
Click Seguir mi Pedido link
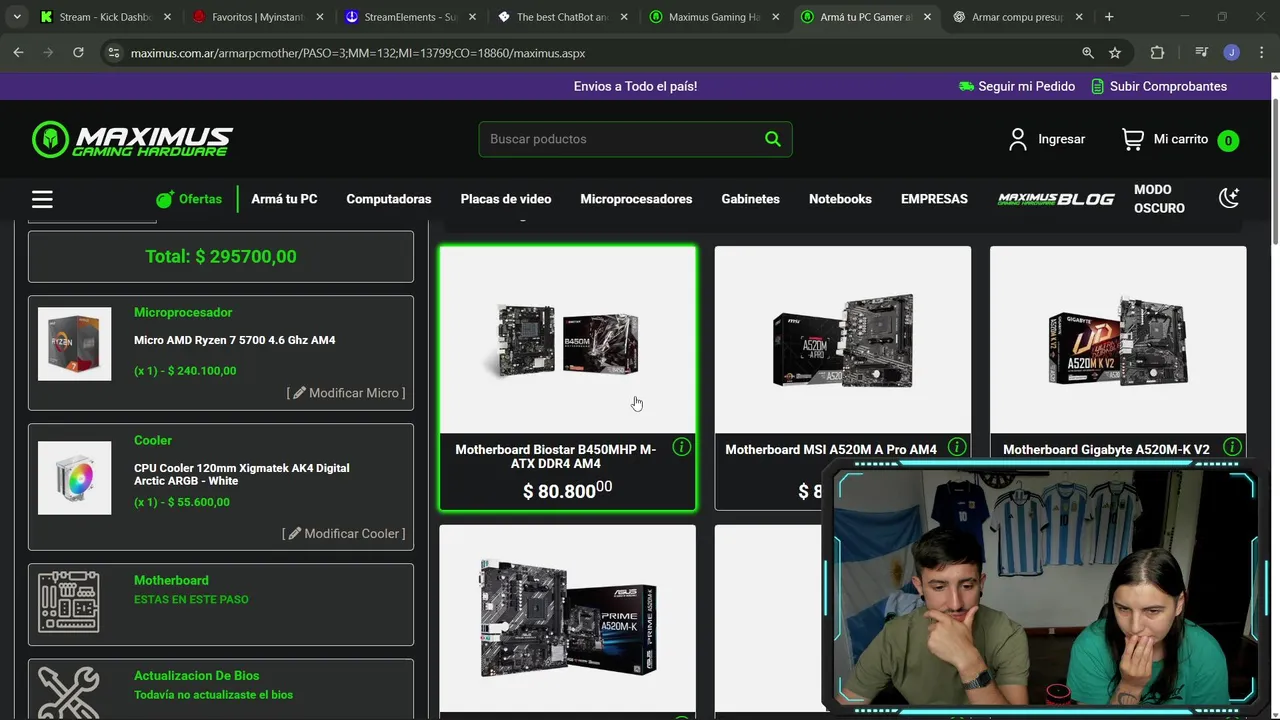point(1027,86)
